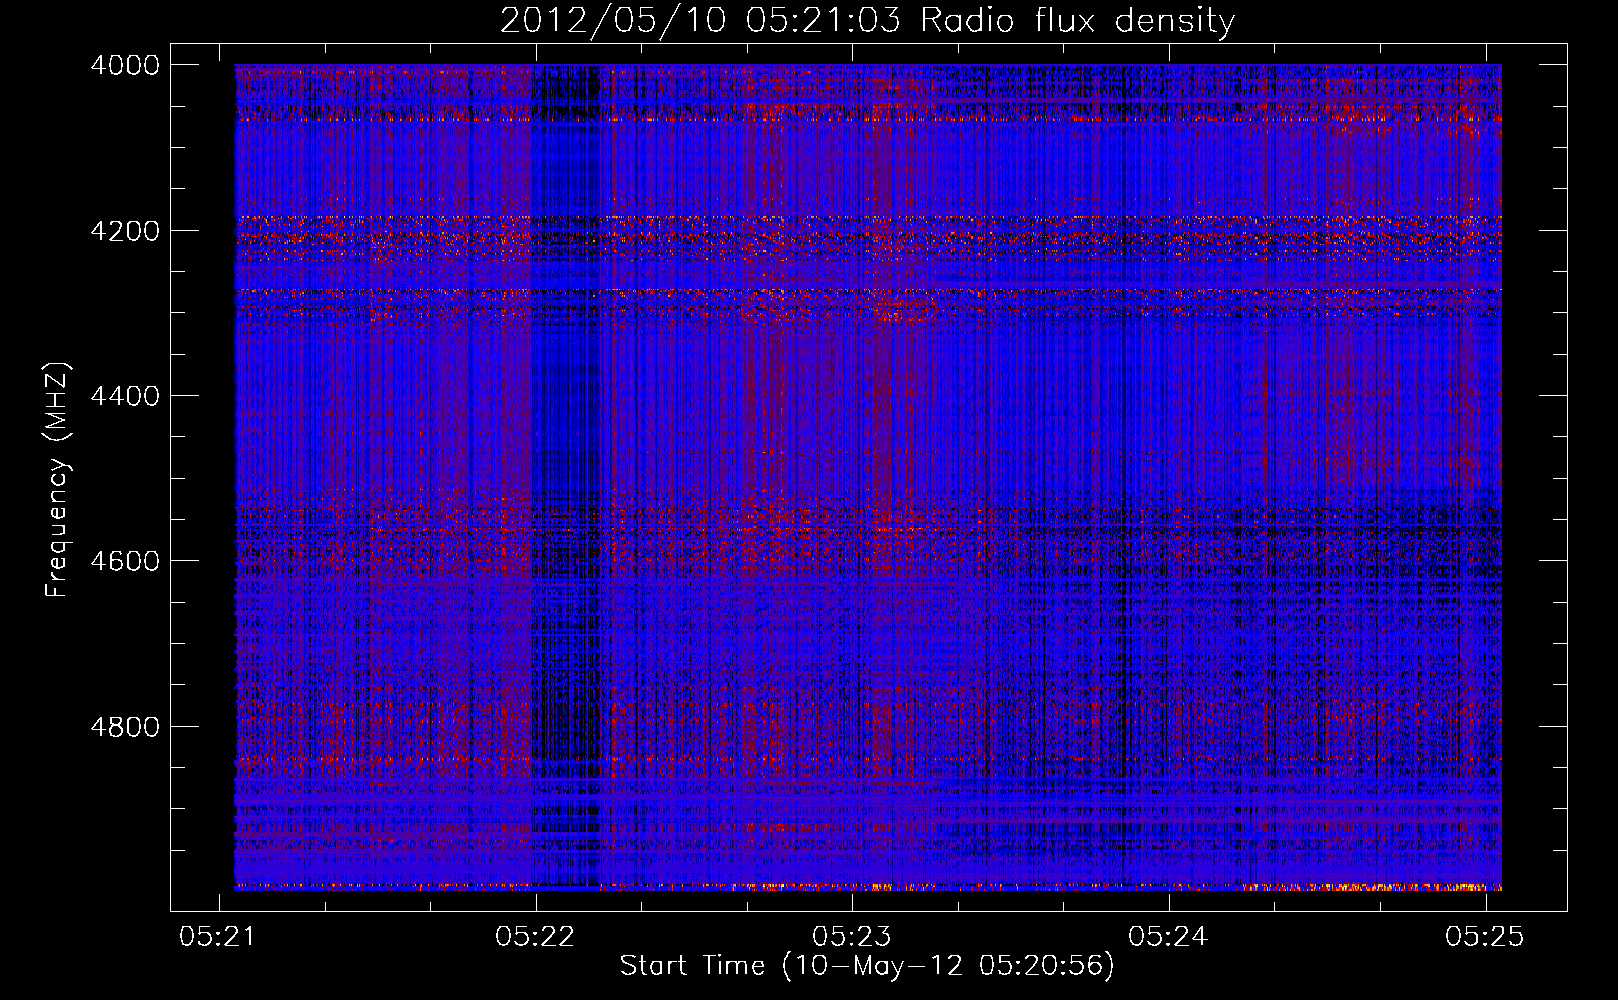Image resolution: width=1618 pixels, height=1000 pixels.
Task: Click the 4200 frequency tick label
Action: pyautogui.click(x=125, y=231)
